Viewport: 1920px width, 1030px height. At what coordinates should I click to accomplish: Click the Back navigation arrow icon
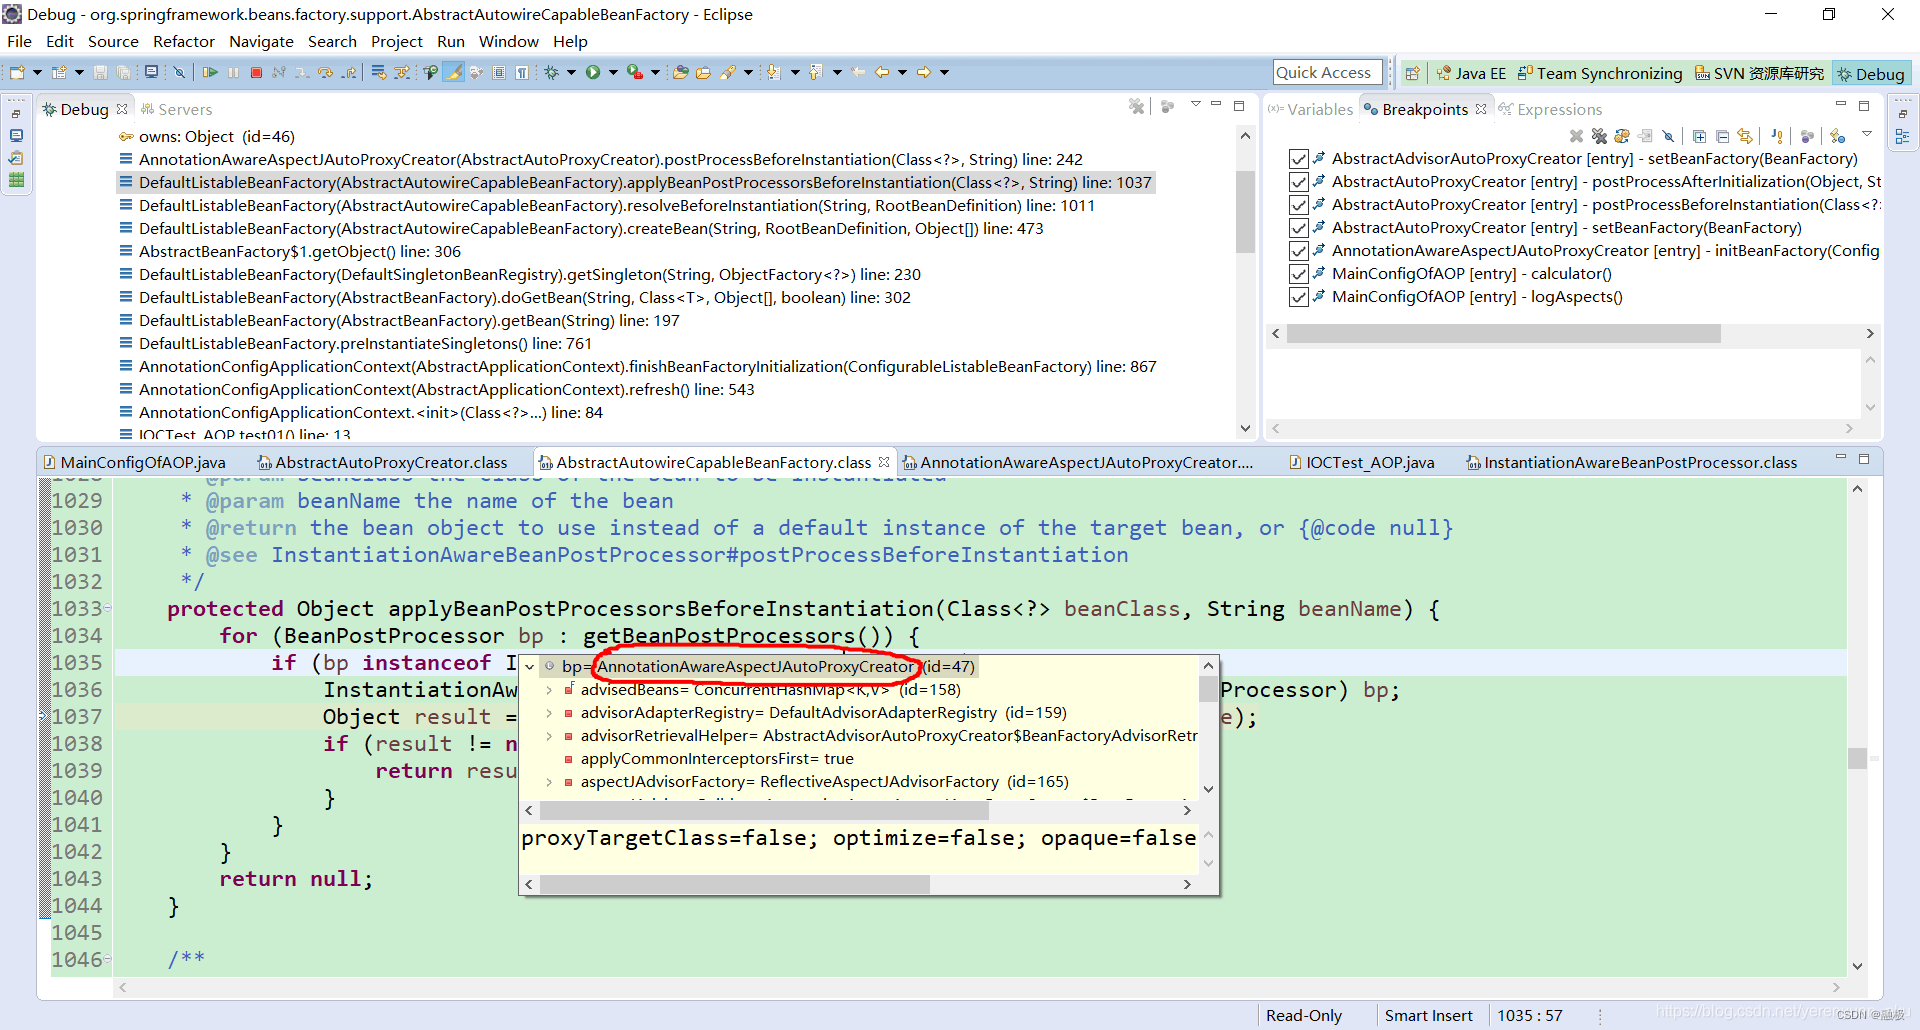tap(882, 72)
